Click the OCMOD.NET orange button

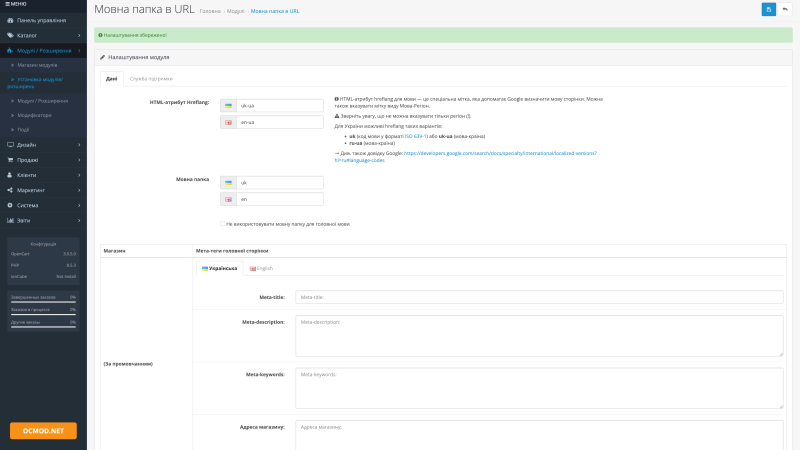click(x=43, y=431)
